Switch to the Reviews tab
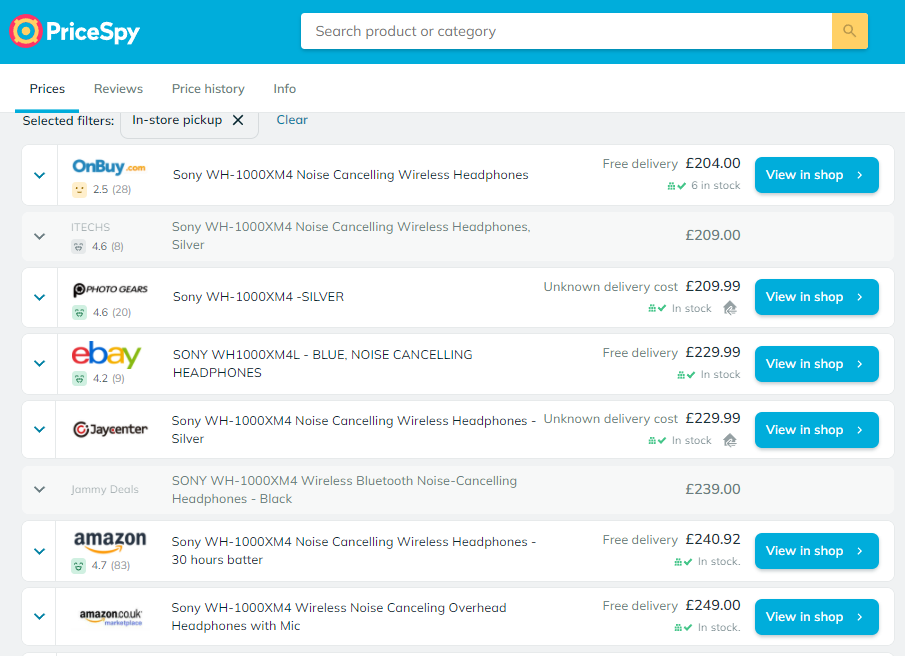Viewport: 905px width, 656px height. [x=118, y=89]
